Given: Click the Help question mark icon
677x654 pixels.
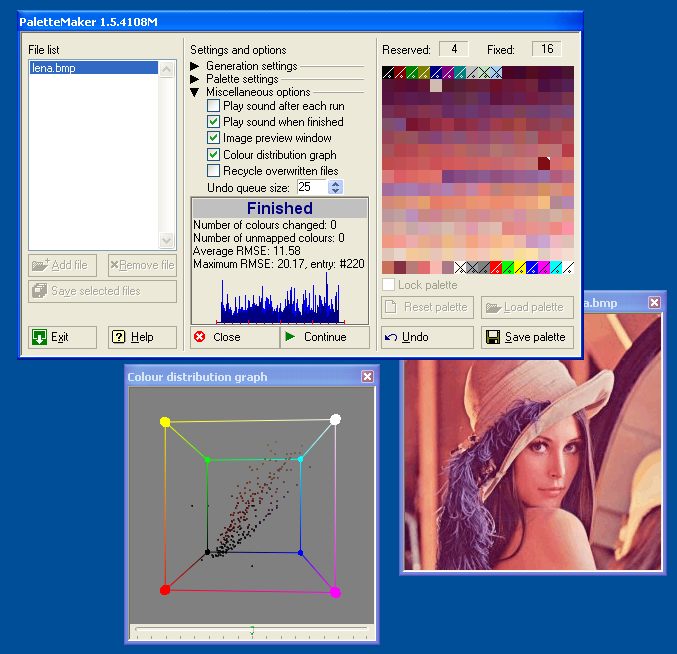Looking at the screenshot, I should tap(118, 337).
